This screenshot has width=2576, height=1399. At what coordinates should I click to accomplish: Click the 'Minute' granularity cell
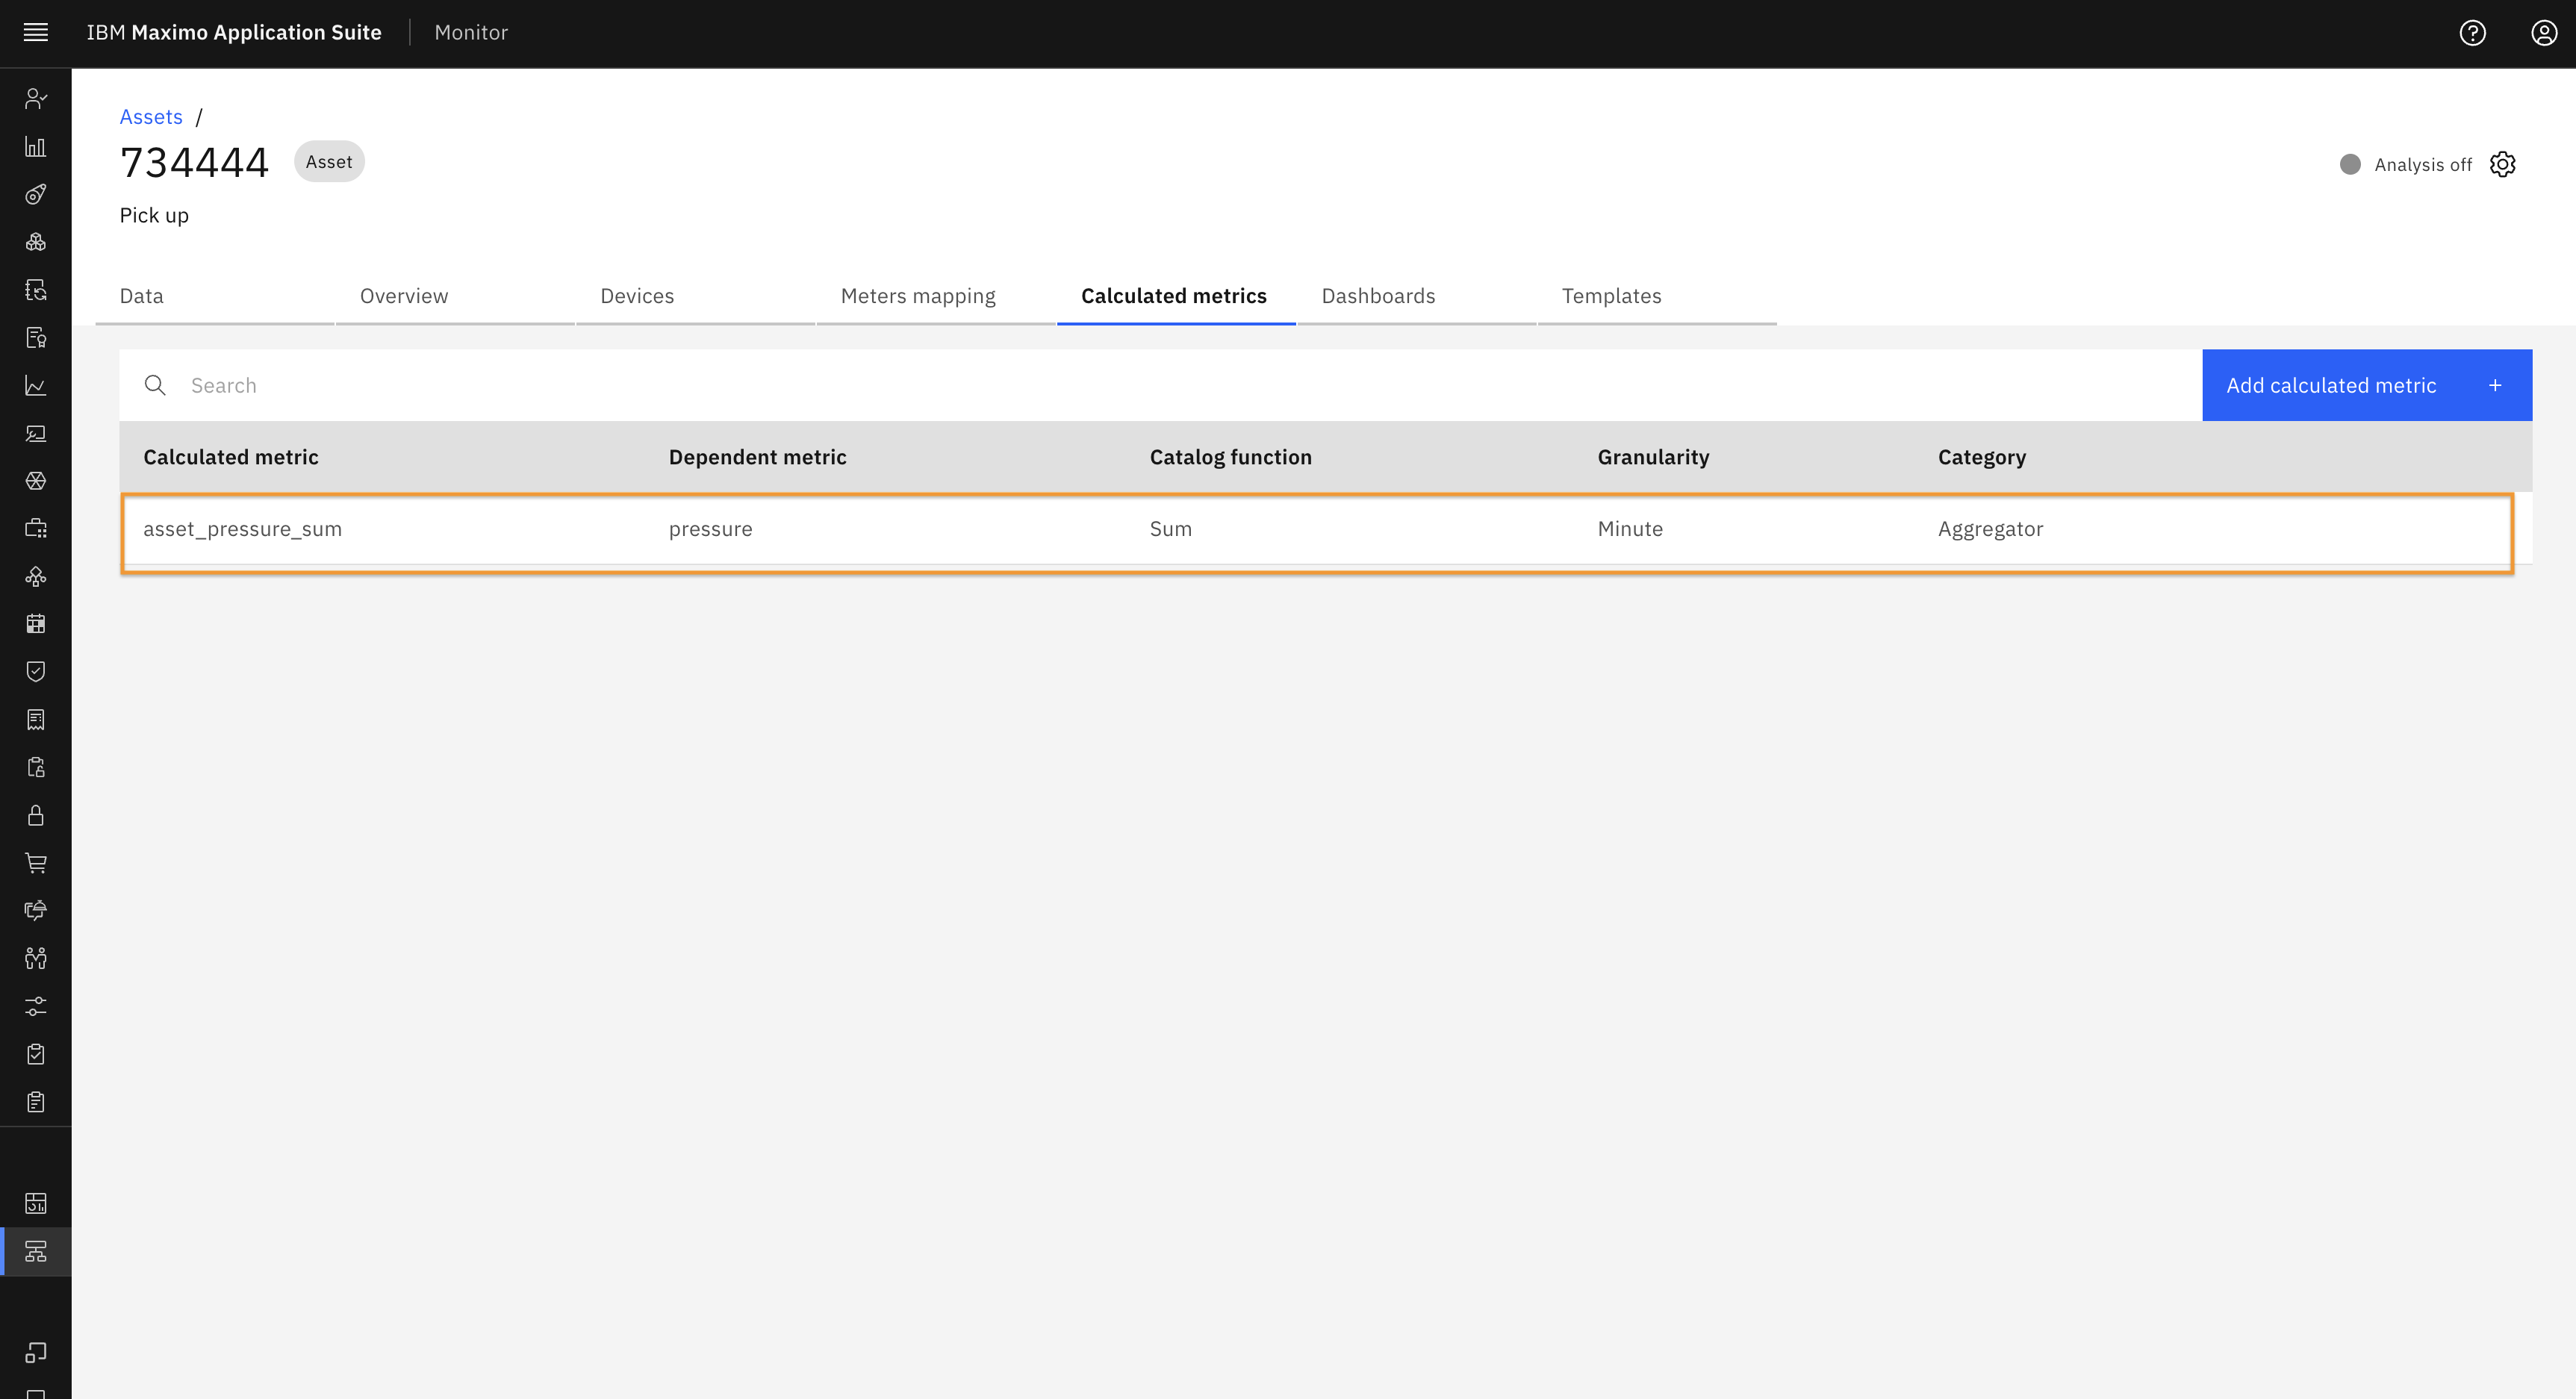[x=1630, y=529]
